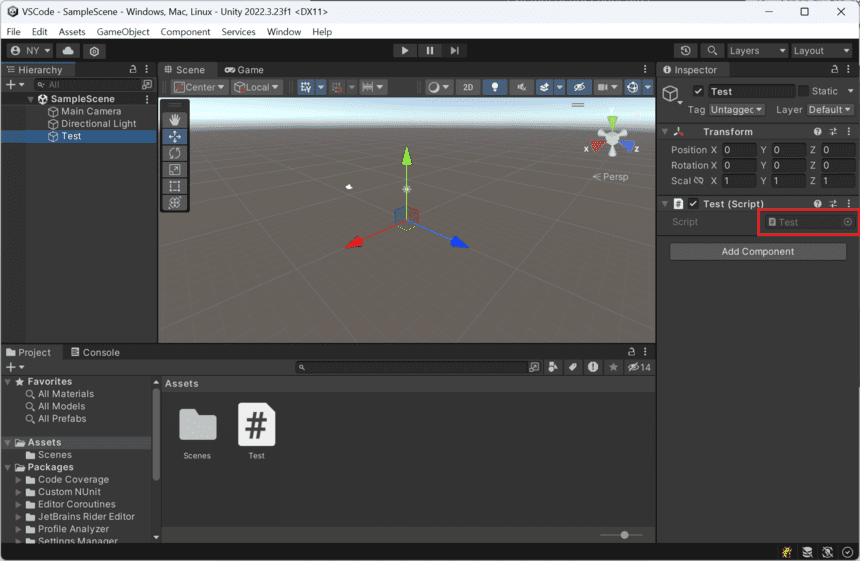The width and height of the screenshot is (860, 561).
Task: Open Project create plus menu
Action: (x=14, y=367)
